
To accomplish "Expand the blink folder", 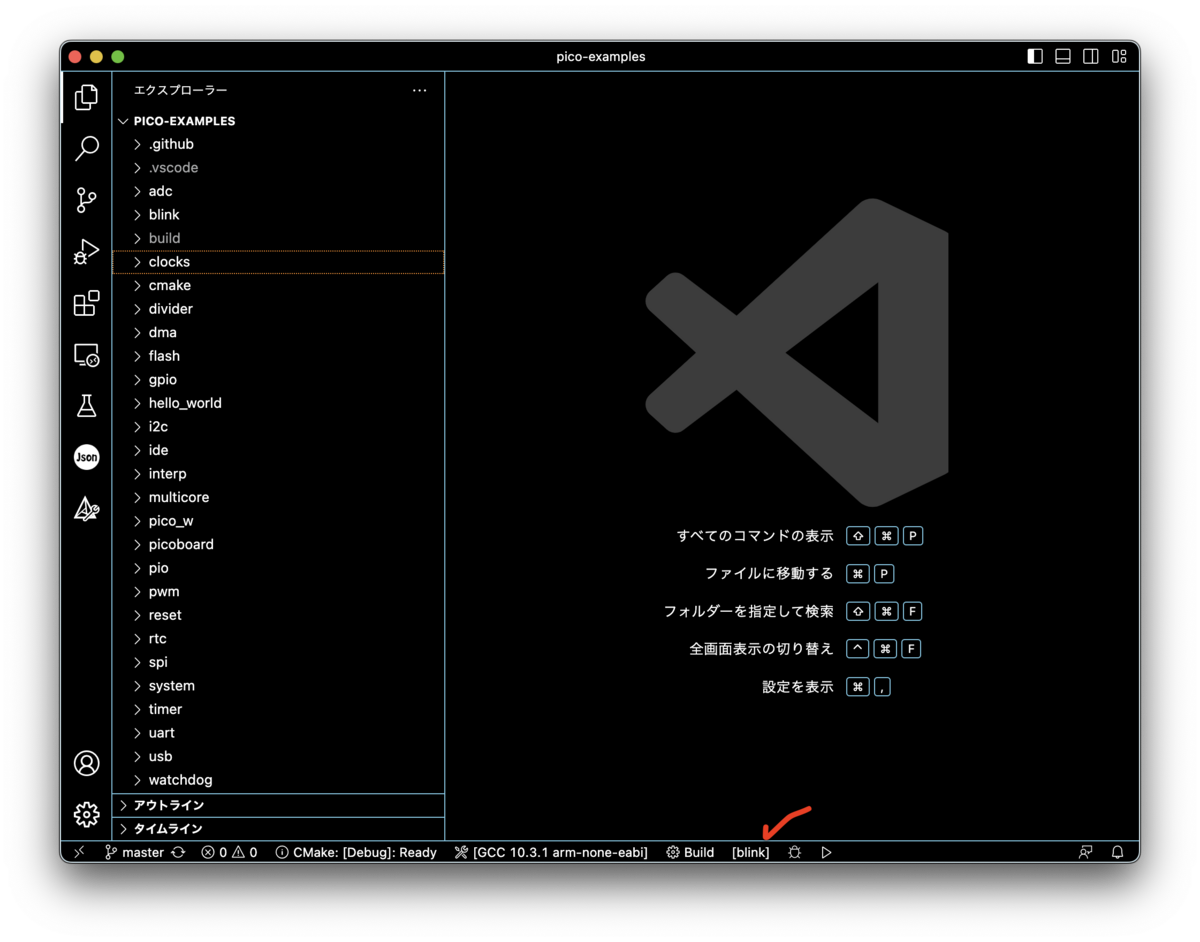I will [278, 215].
